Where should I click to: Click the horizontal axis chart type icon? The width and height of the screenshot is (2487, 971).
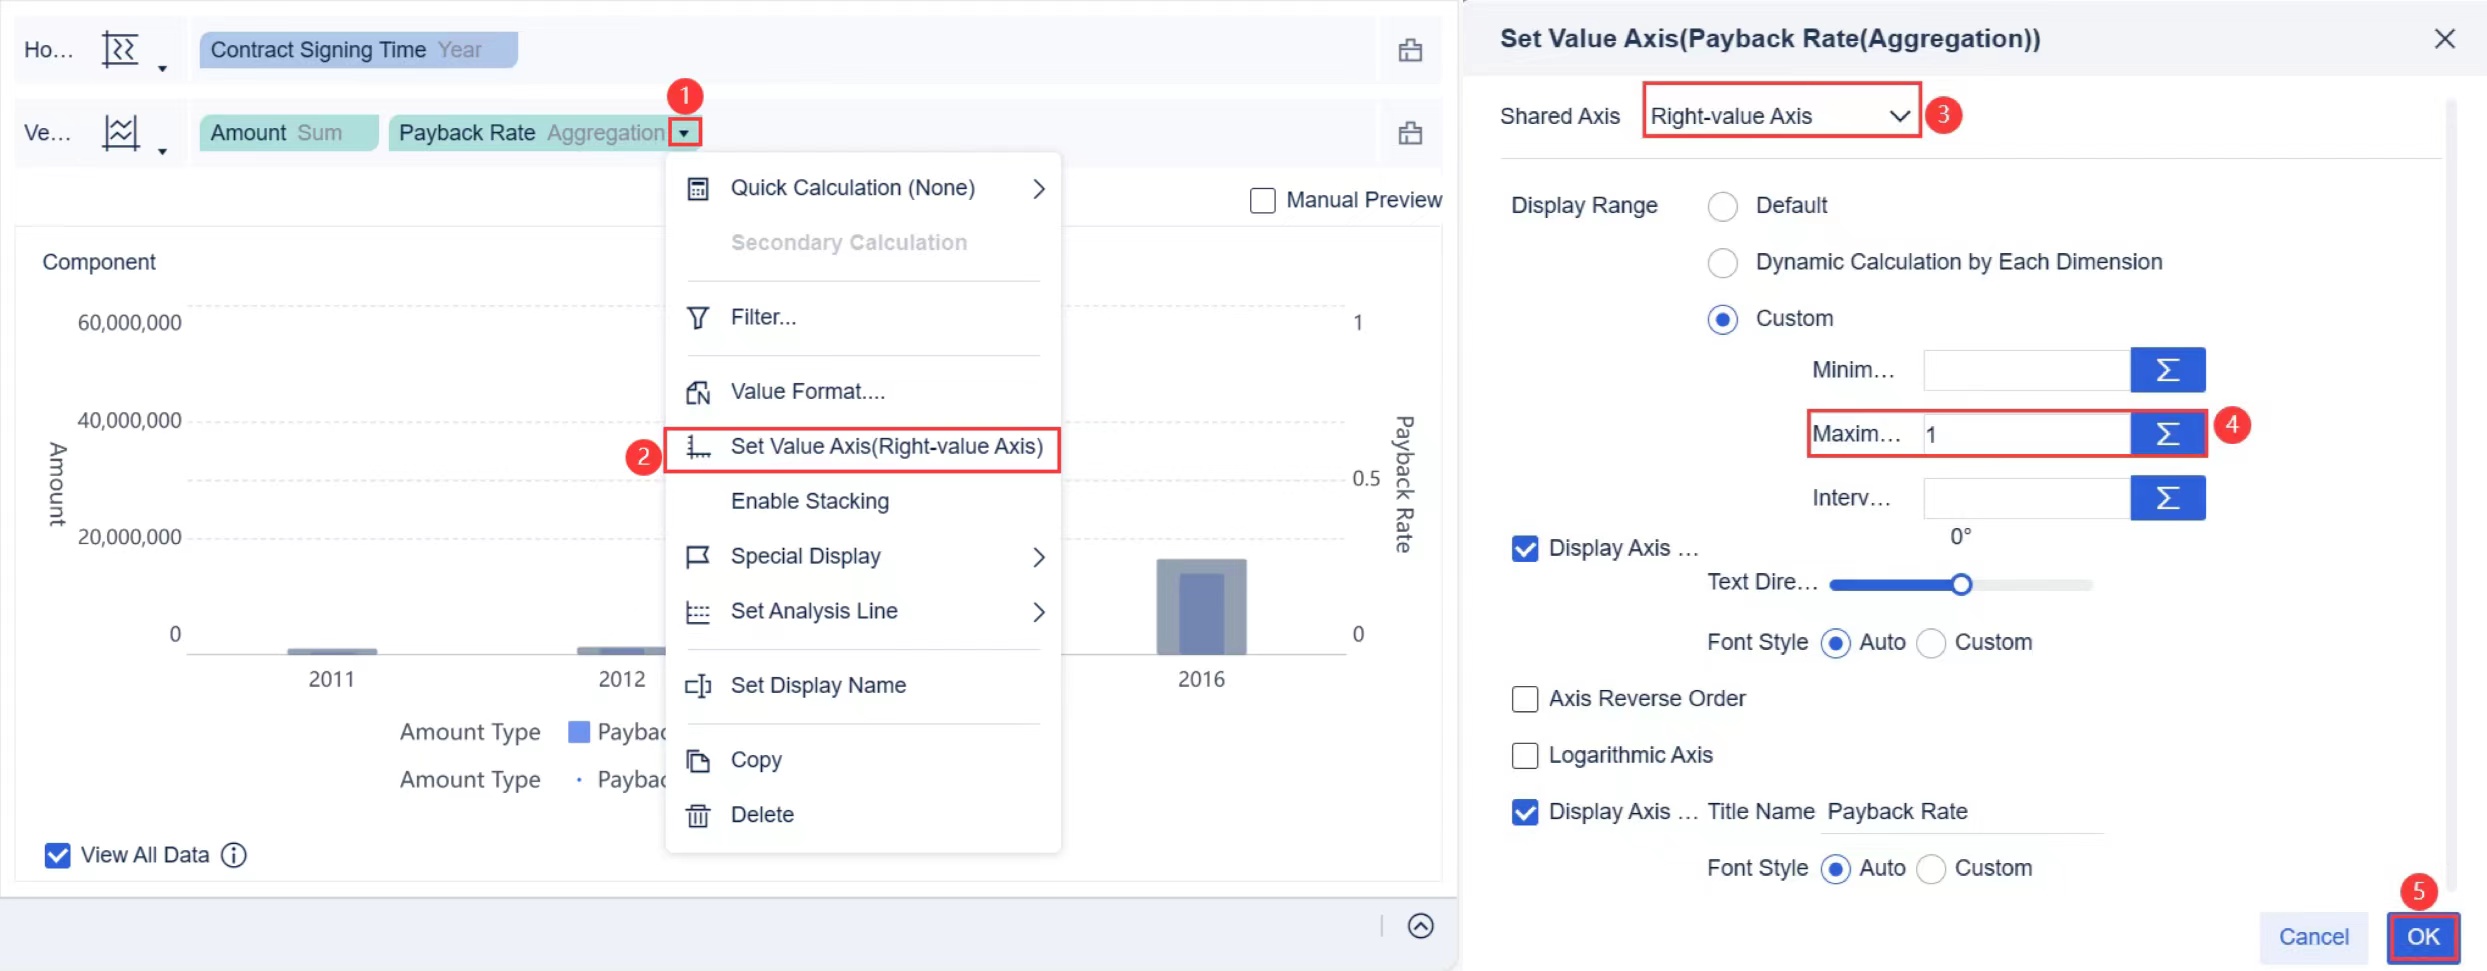(x=121, y=50)
